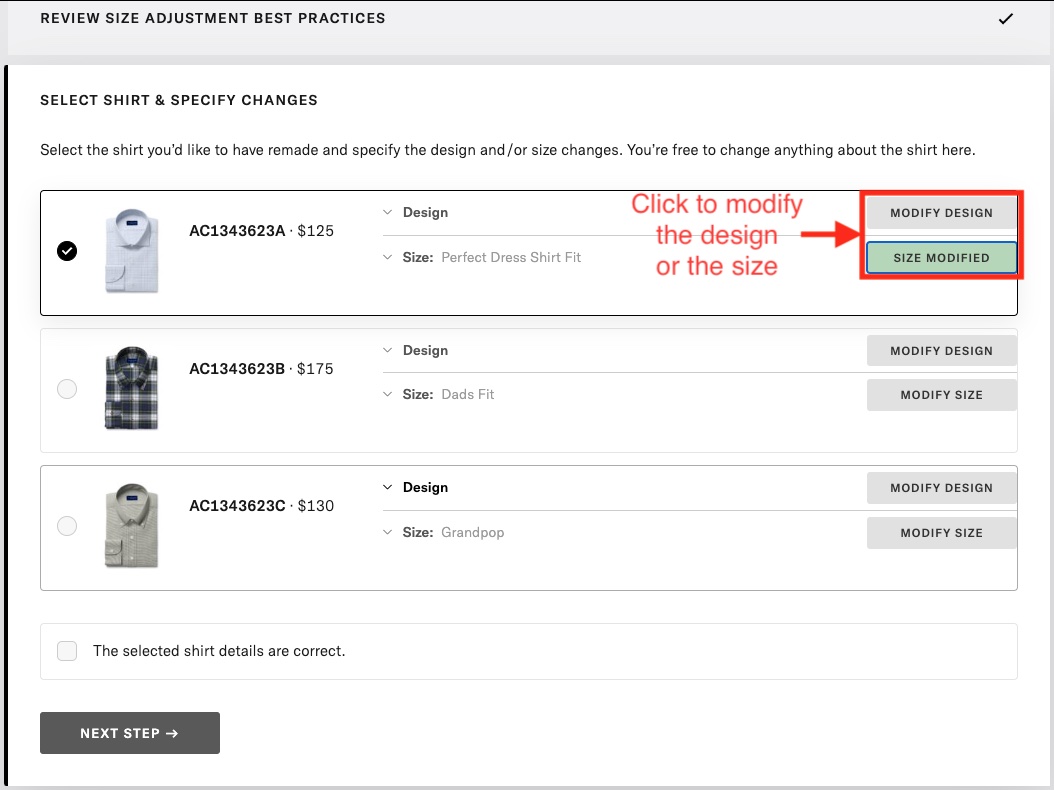Select the AC1343623A shirt radio button
Screen dimensions: 1054x790
67,251
